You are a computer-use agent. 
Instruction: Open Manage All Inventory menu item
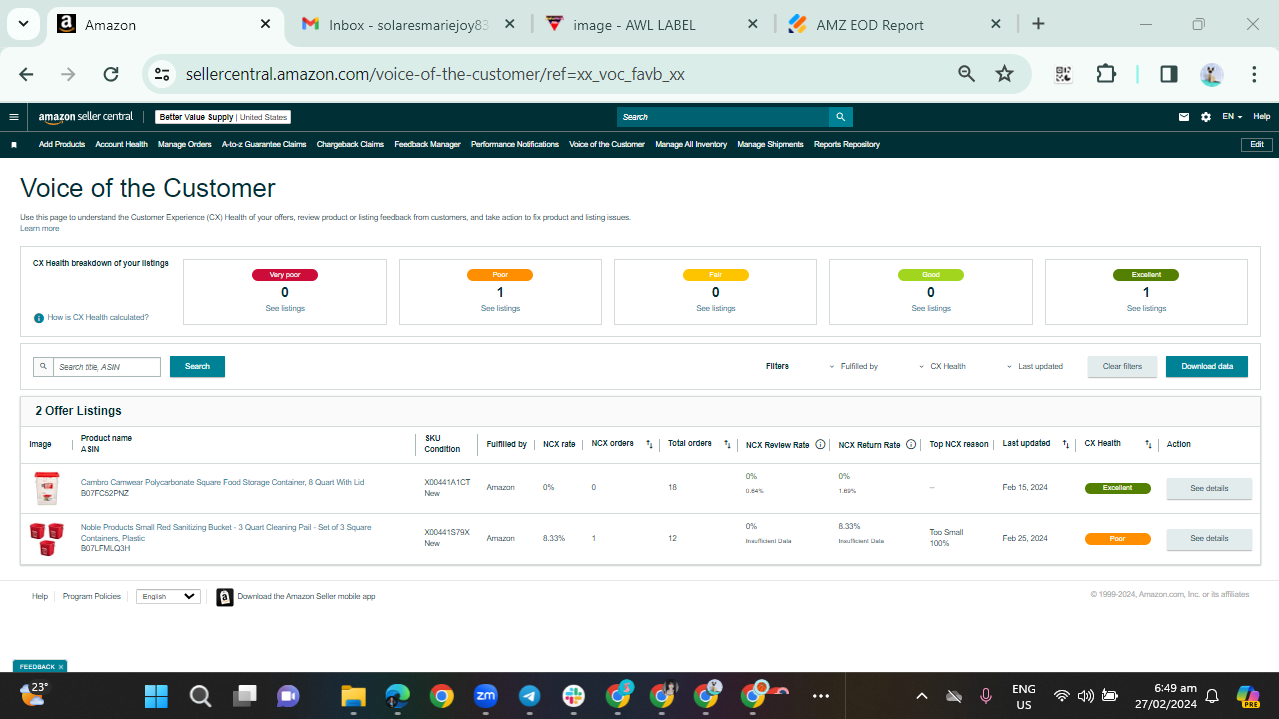[691, 145]
